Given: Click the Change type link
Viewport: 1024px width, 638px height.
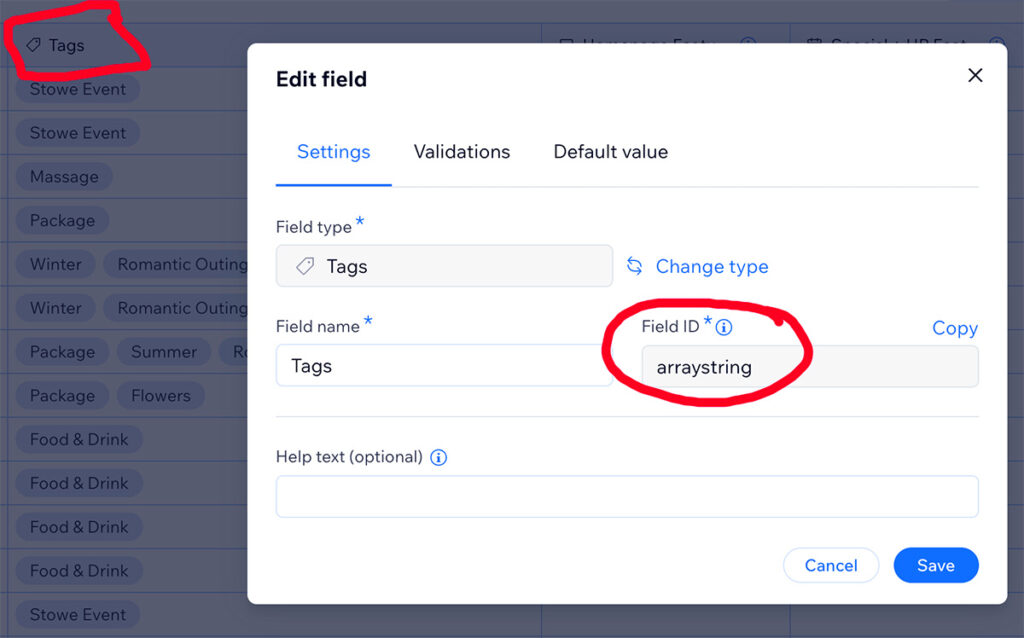Looking at the screenshot, I should pos(712,266).
